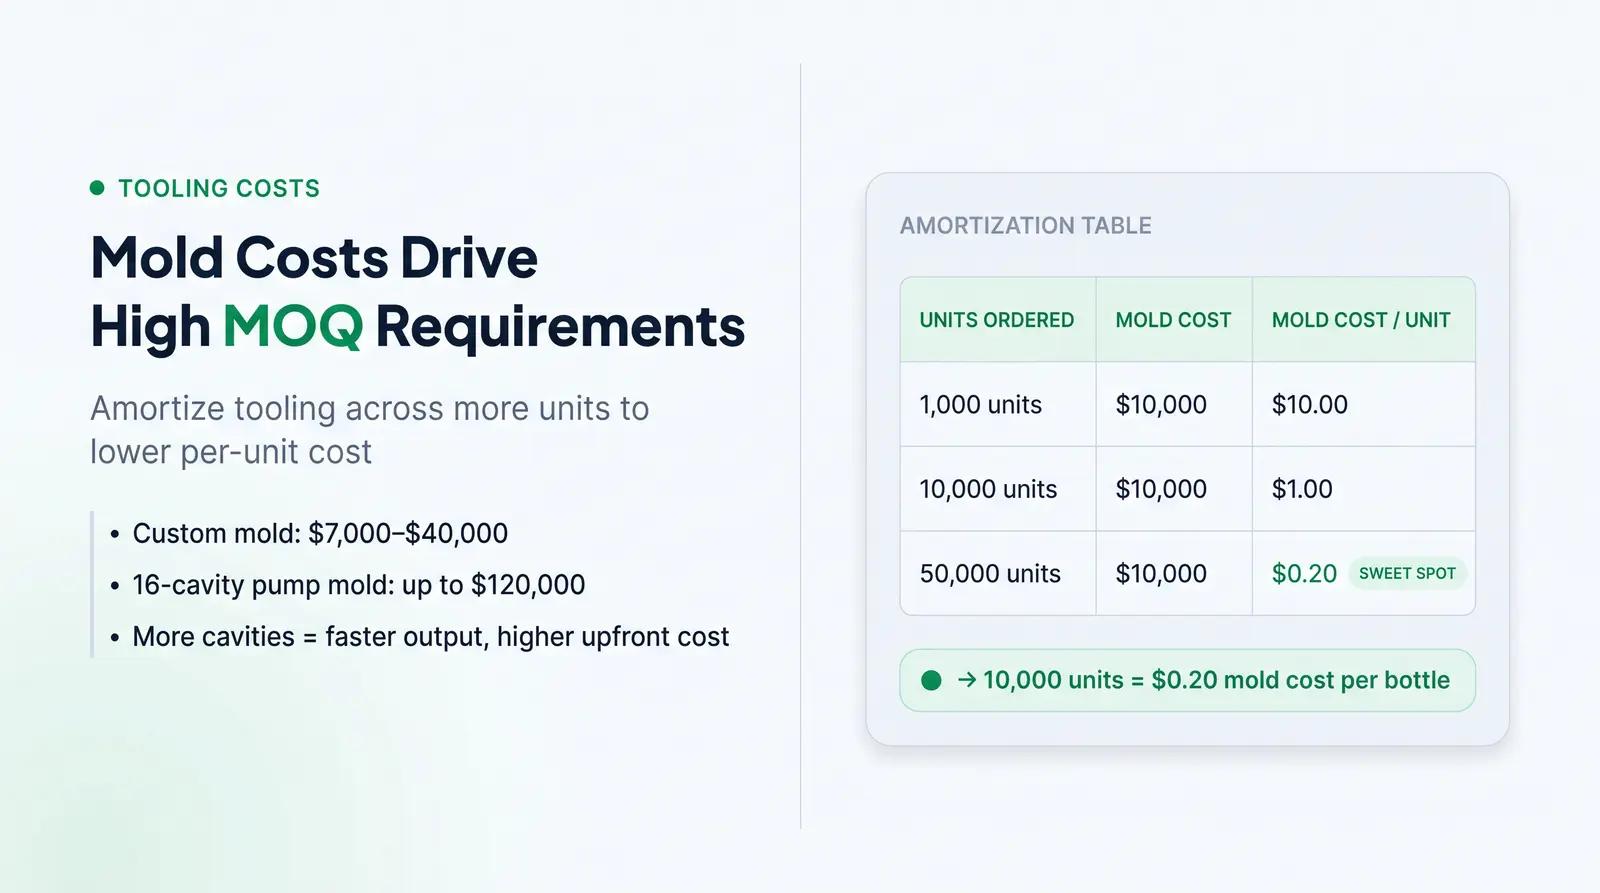
Task: Click the 10,000 units table cell
Action: click(997, 489)
